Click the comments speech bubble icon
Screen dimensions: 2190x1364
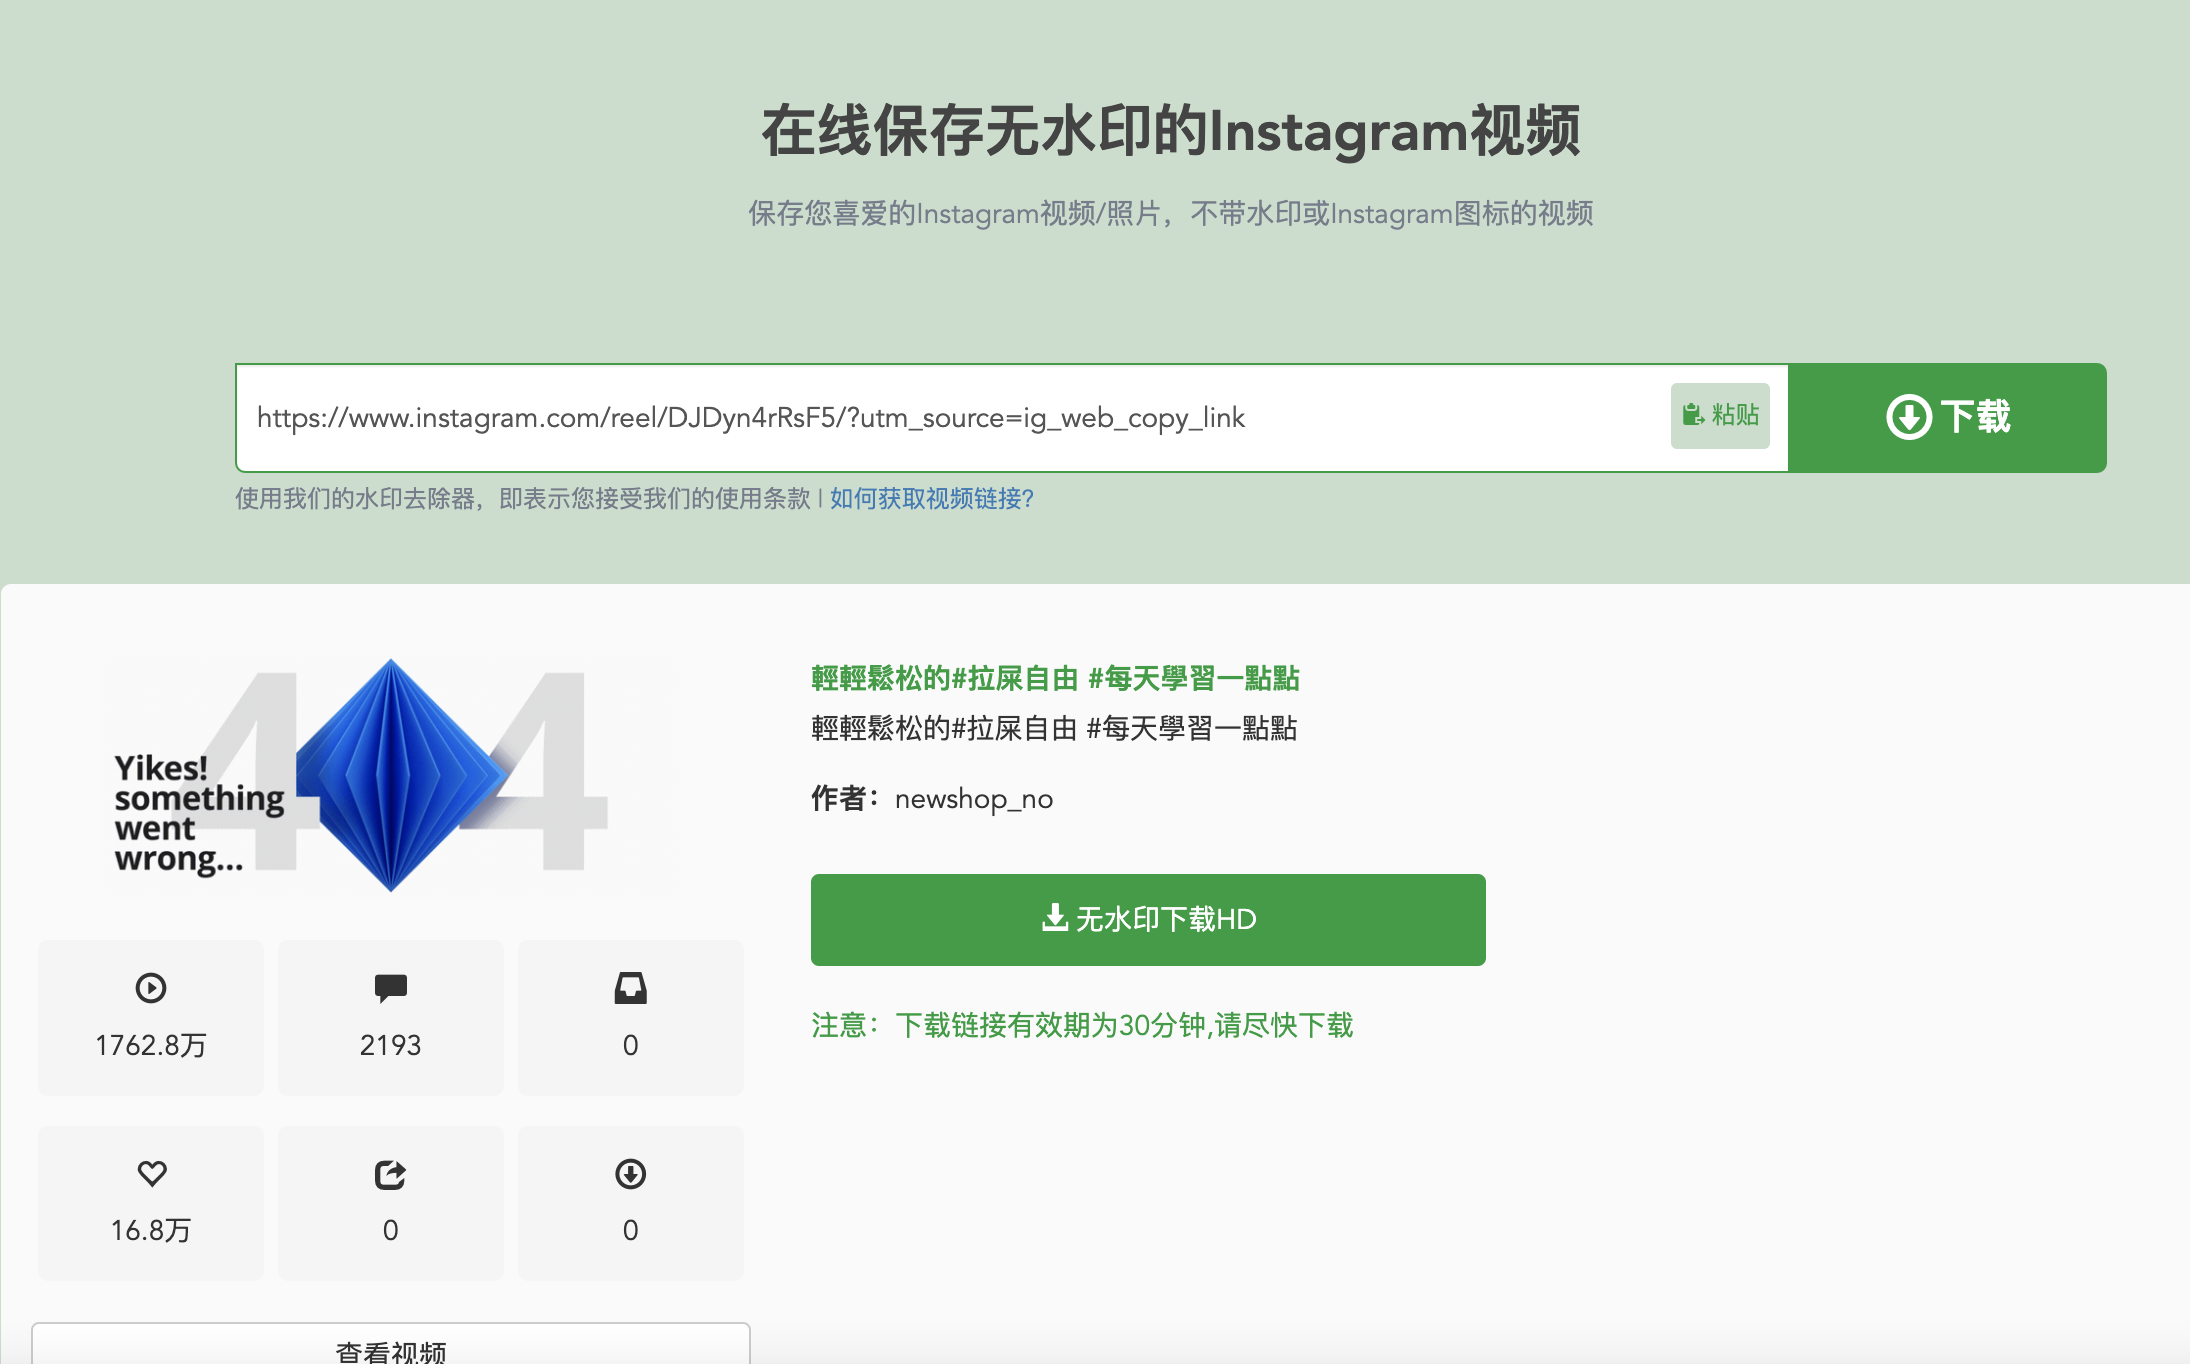(390, 988)
